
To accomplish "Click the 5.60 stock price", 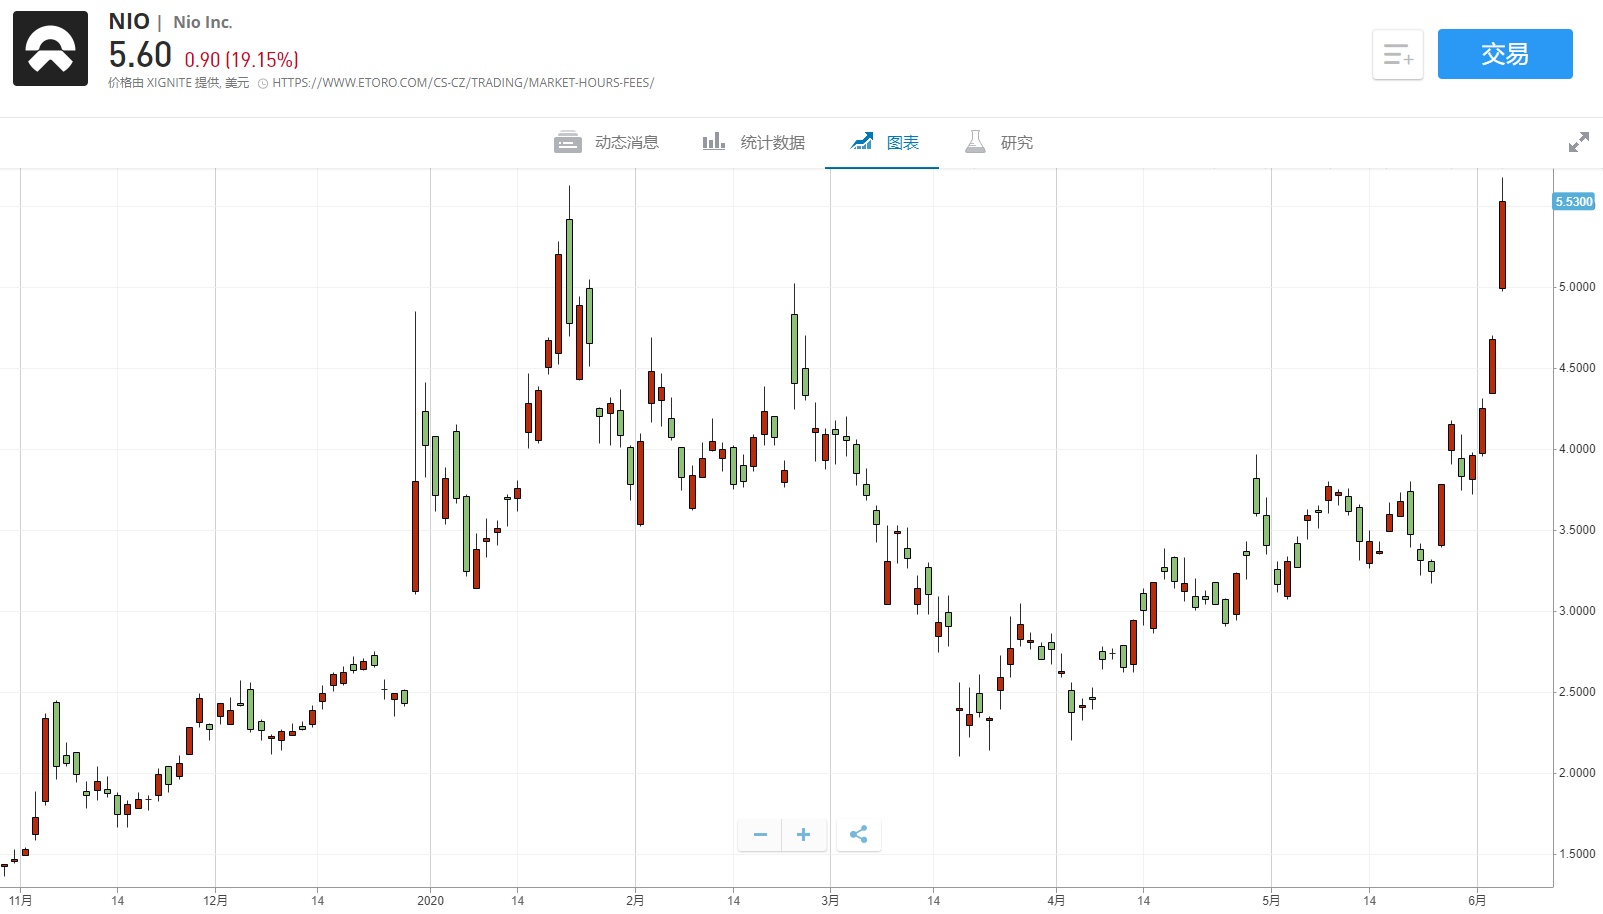I will pos(140,55).
